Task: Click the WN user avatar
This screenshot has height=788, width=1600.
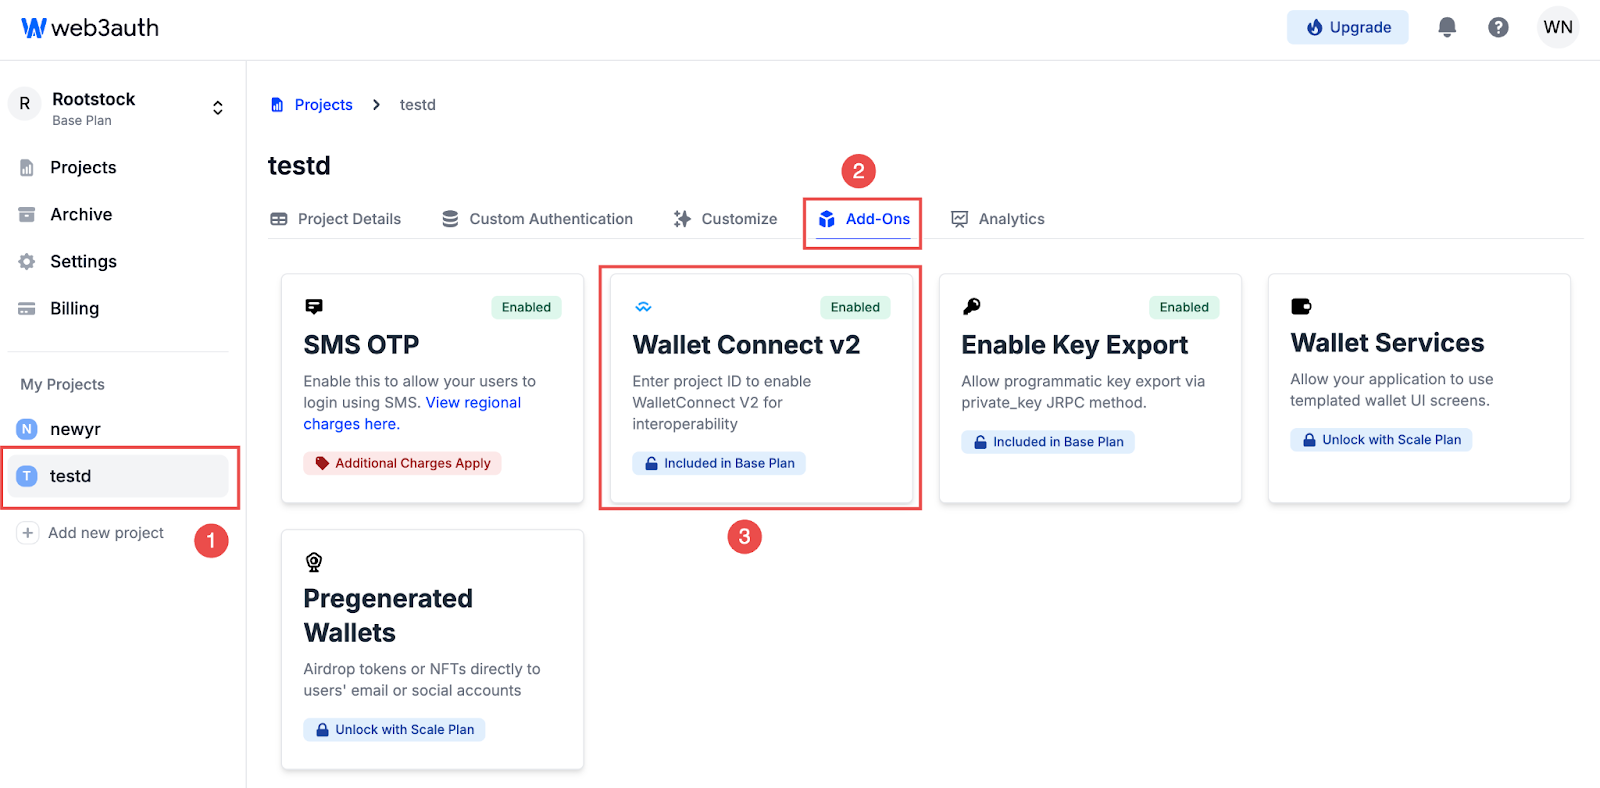Action: tap(1557, 27)
